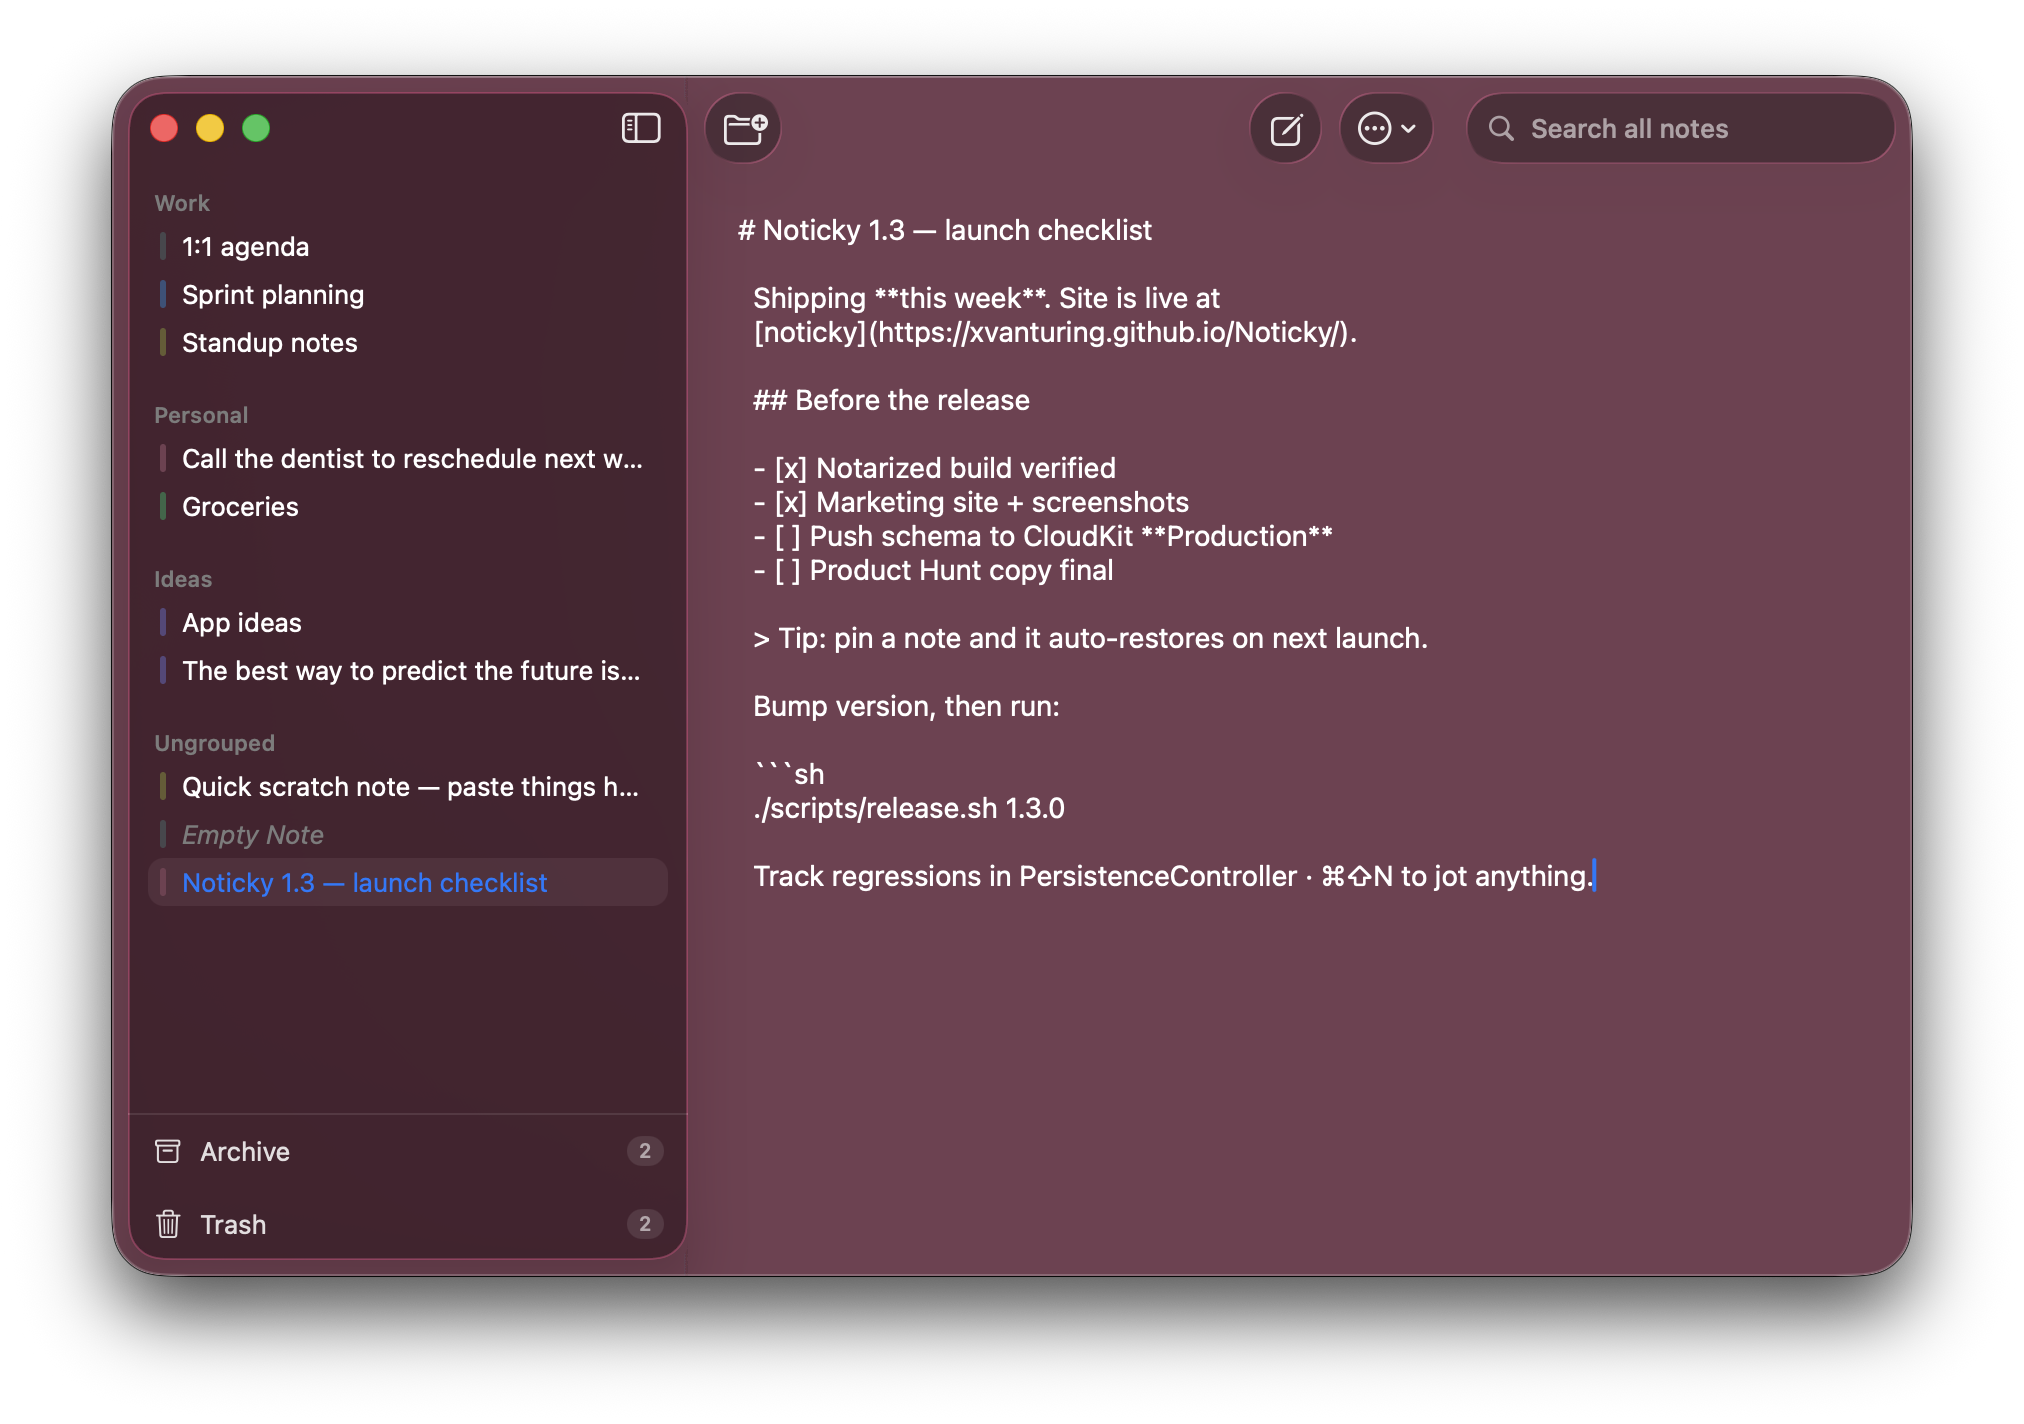Screen dimensions: 2024x1424
Task: Open the Sprint planning note
Action: click(x=408, y=295)
